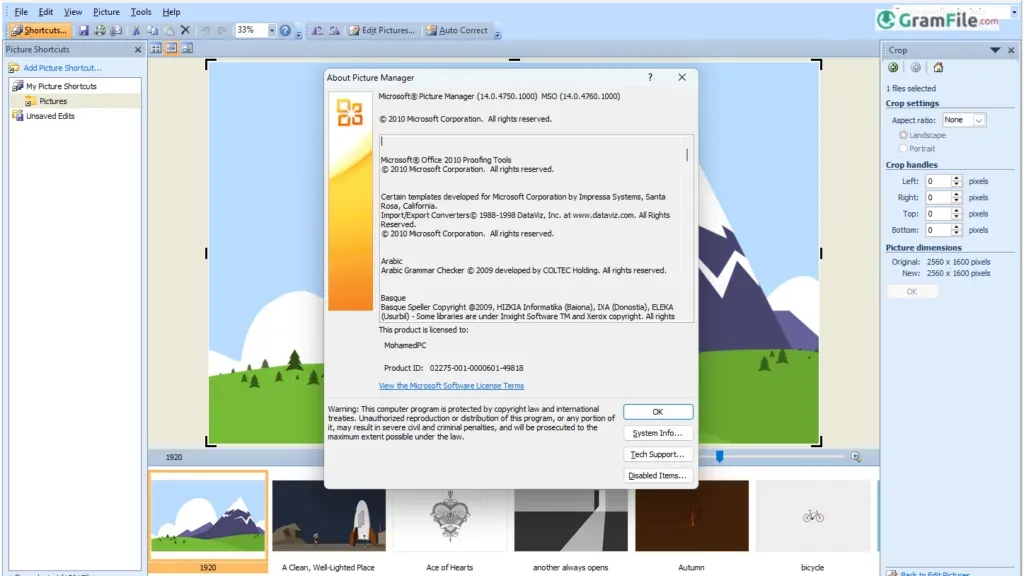Open Formatting toolbar options arrow after Auto Correct
Image resolution: width=1024 pixels, height=576 pixels.
coord(497,34)
